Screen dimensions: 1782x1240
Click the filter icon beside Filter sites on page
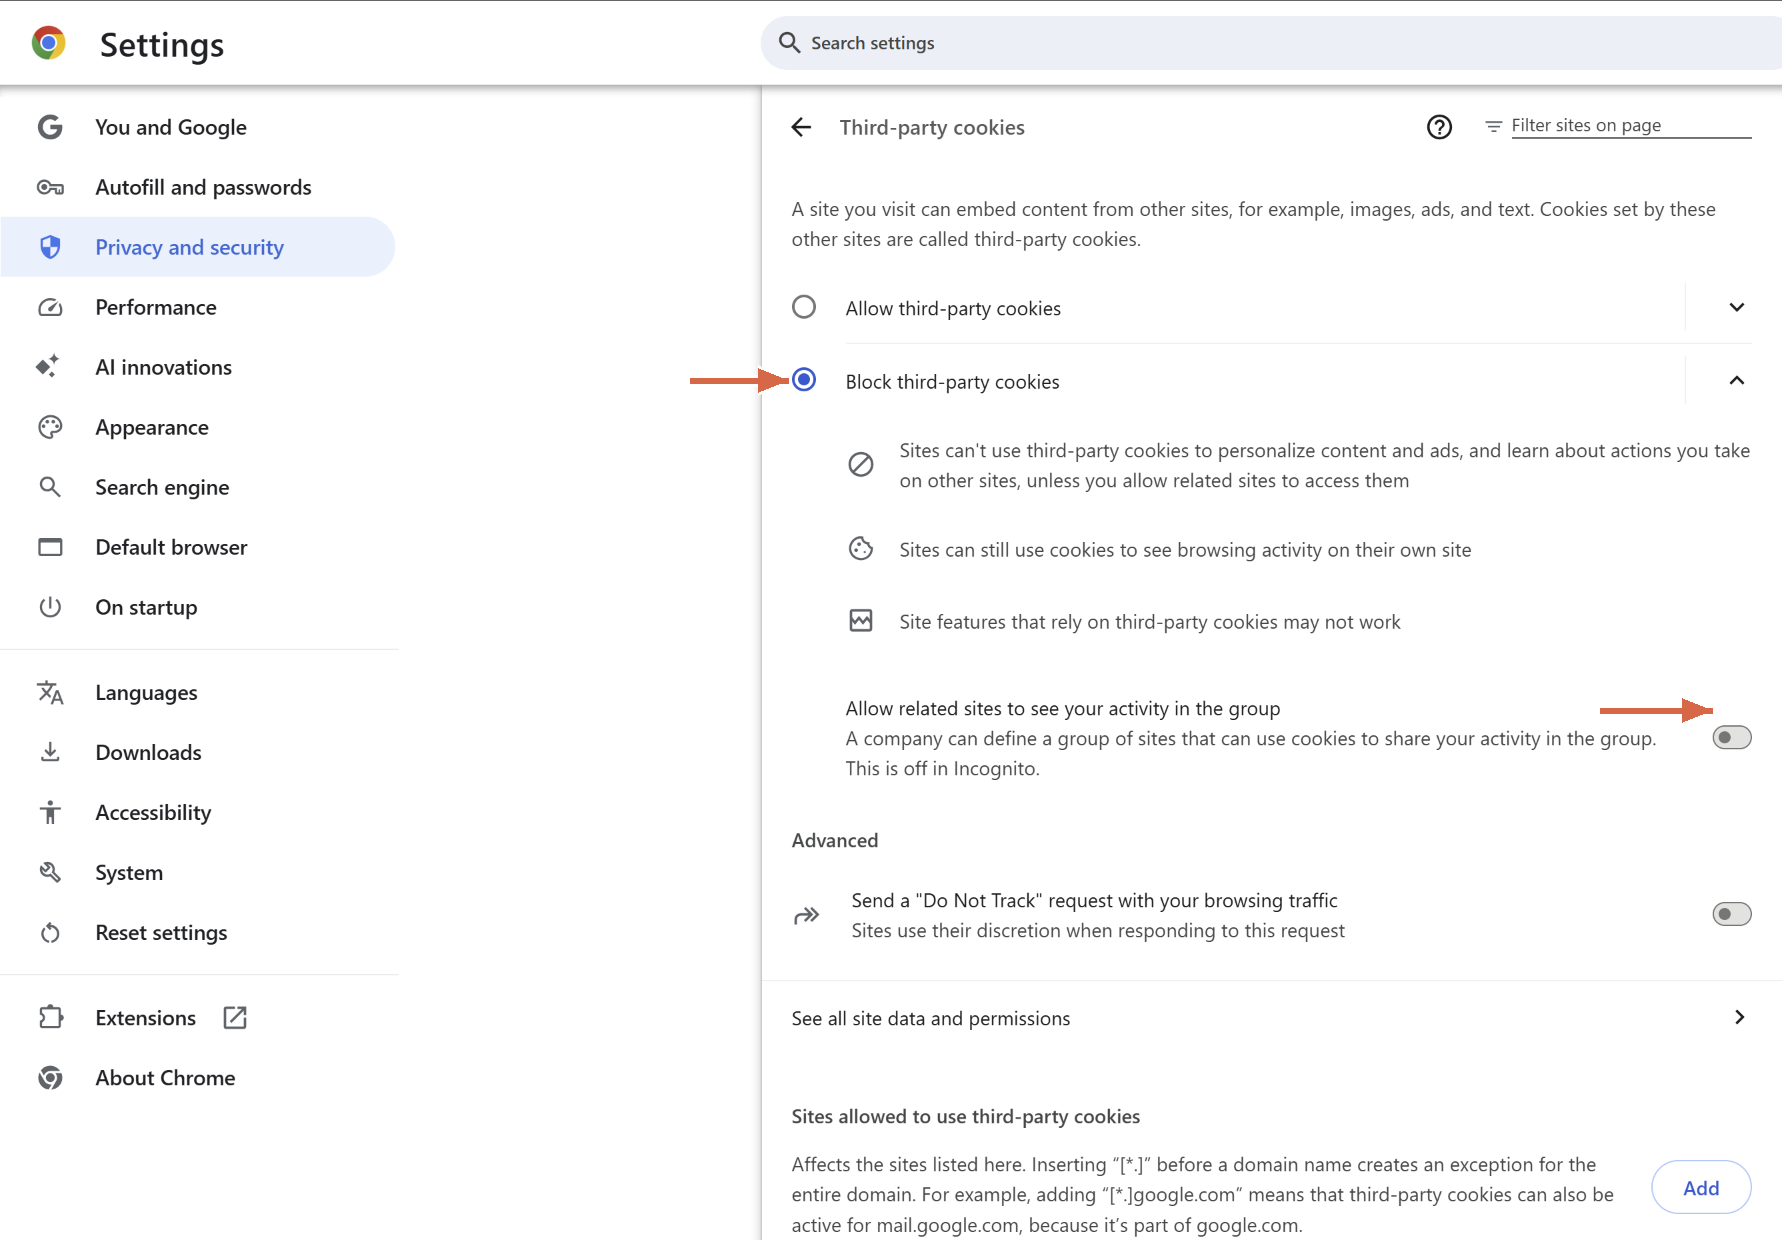point(1493,126)
